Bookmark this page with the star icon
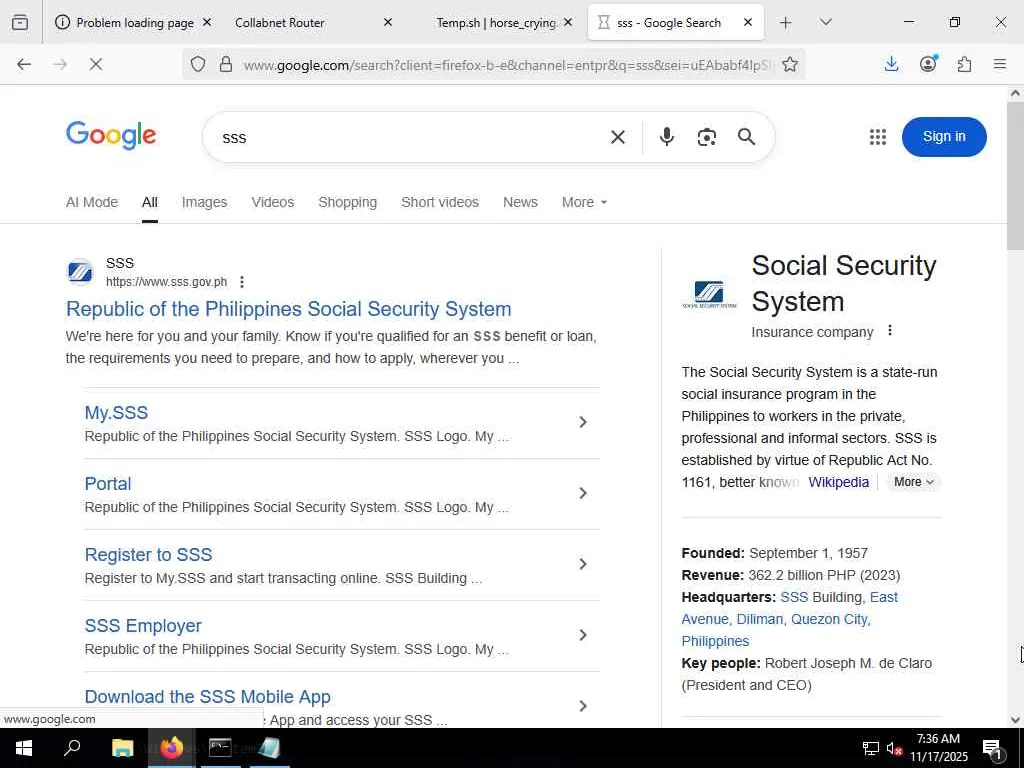The image size is (1024, 768). (790, 65)
